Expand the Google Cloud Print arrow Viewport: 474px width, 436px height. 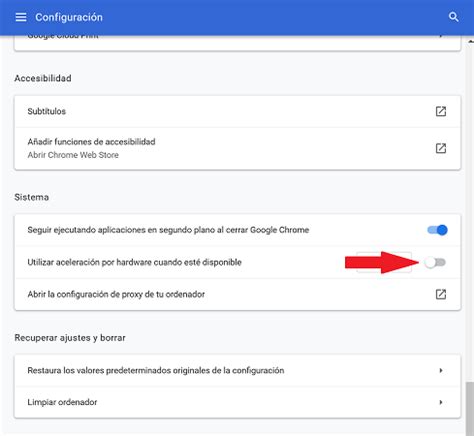click(x=441, y=36)
